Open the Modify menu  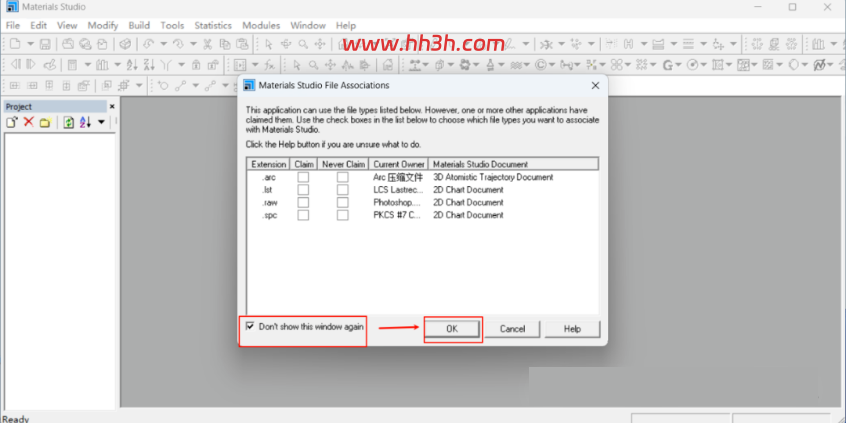[x=103, y=25]
